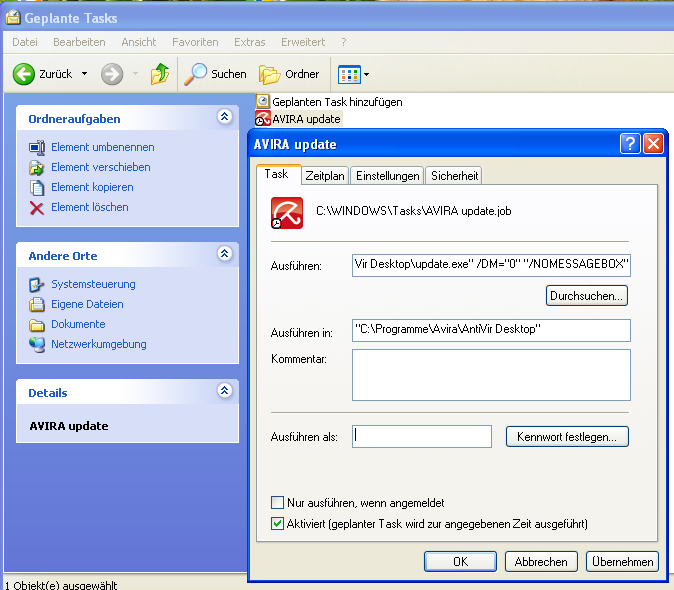Click Element verschieben link
Viewport: 674px width, 590px height.
tap(101, 167)
